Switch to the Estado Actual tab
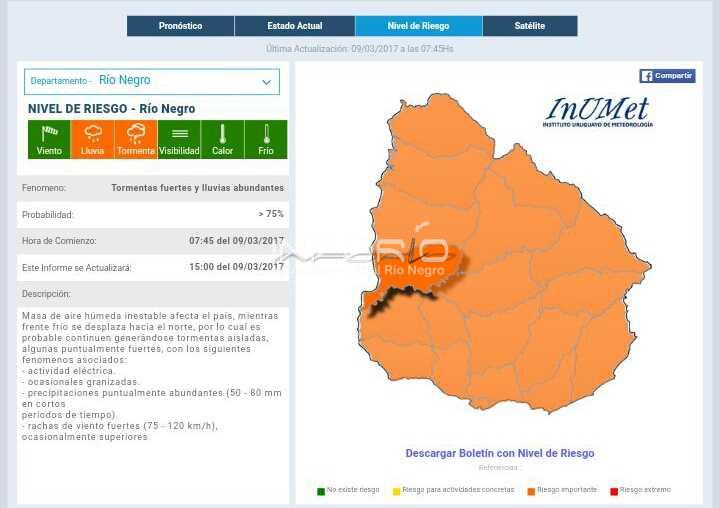 coord(295,26)
